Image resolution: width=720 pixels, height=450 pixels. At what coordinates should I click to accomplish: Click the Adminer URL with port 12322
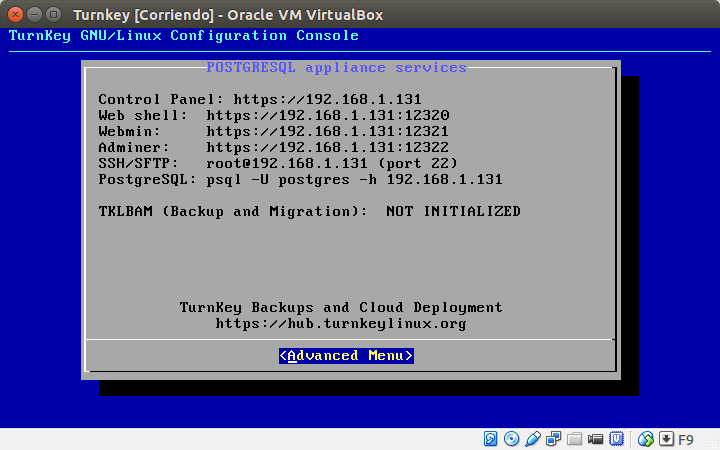327,147
